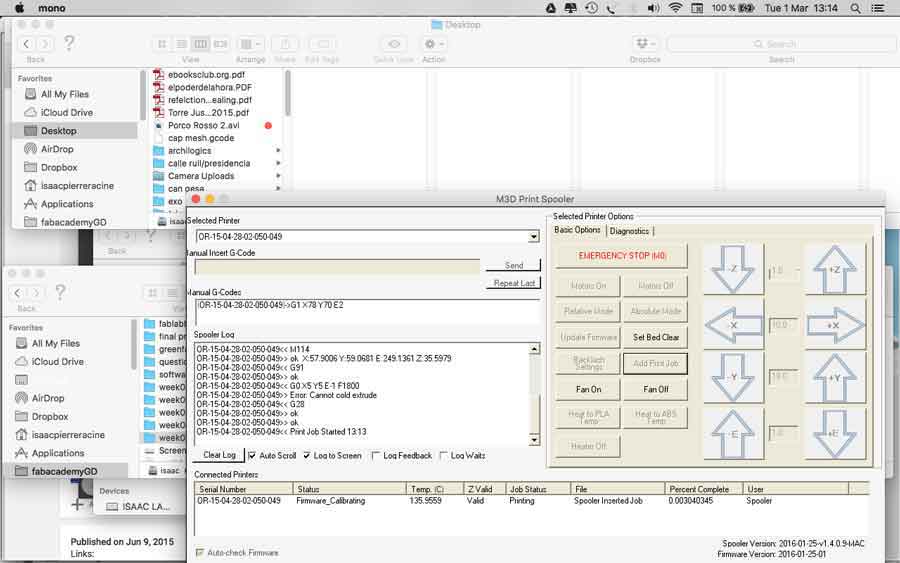Move the head left with -X arrow
The height and width of the screenshot is (563, 900).
(733, 325)
